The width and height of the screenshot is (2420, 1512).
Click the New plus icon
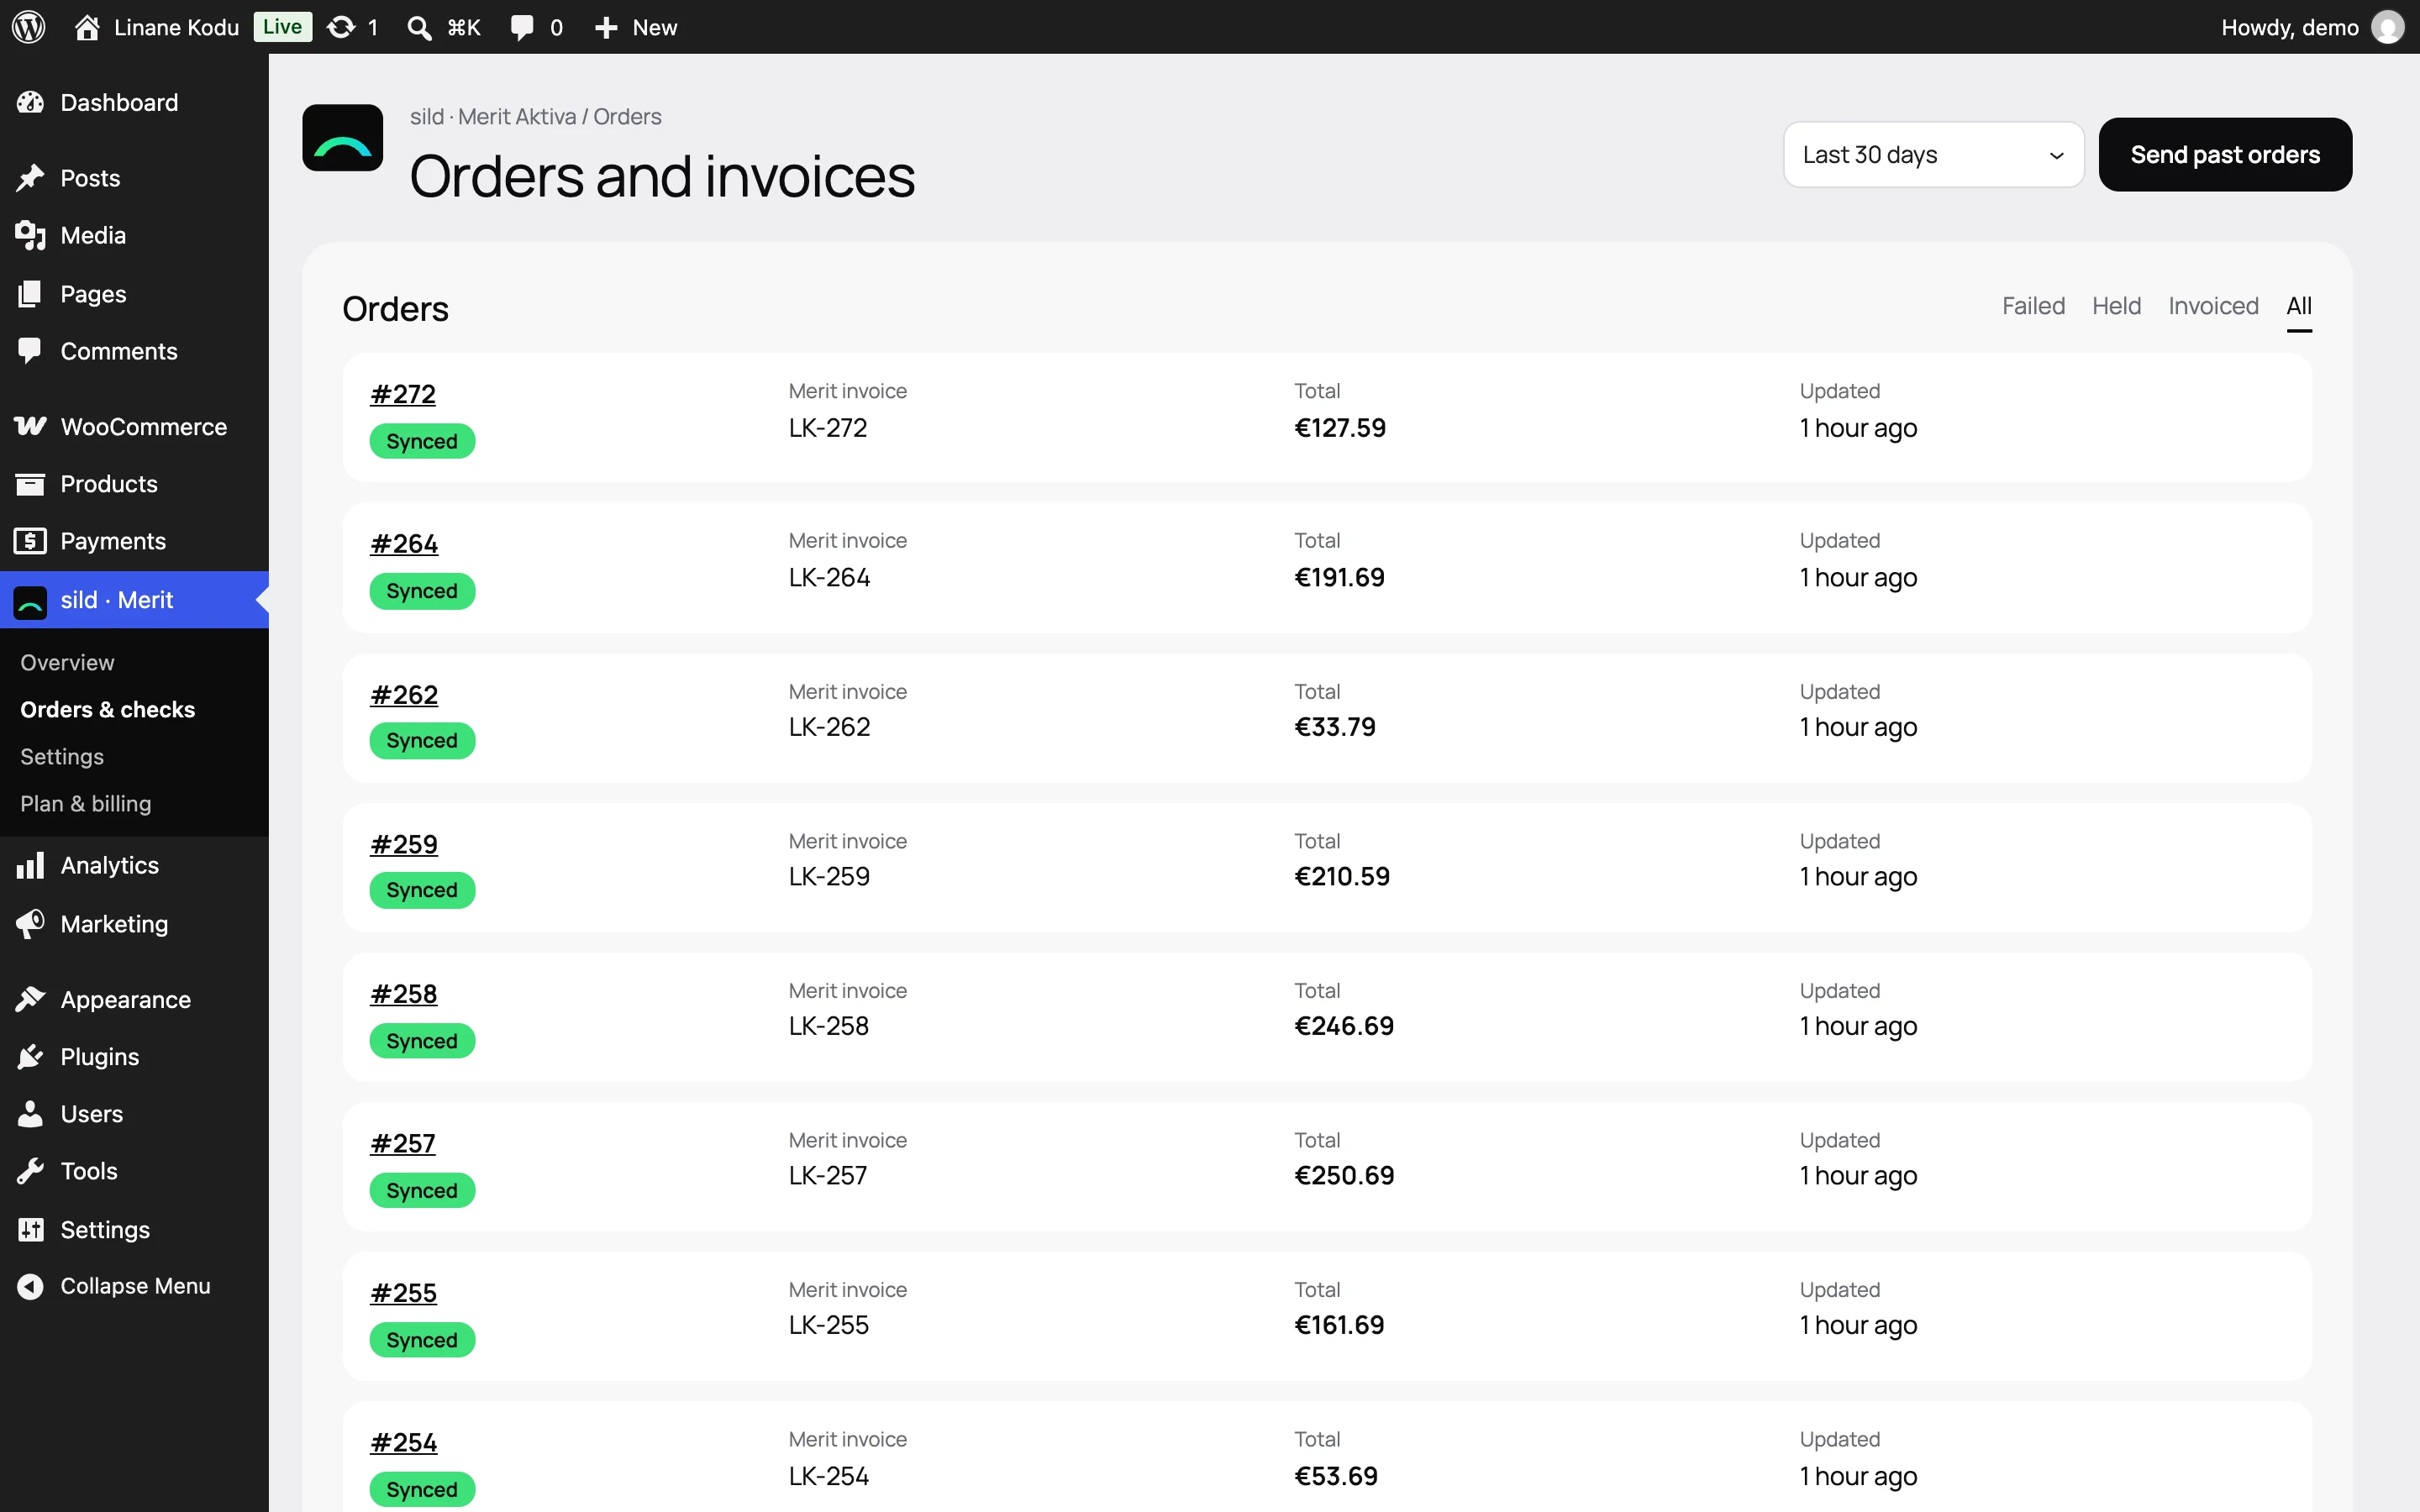pyautogui.click(x=606, y=27)
